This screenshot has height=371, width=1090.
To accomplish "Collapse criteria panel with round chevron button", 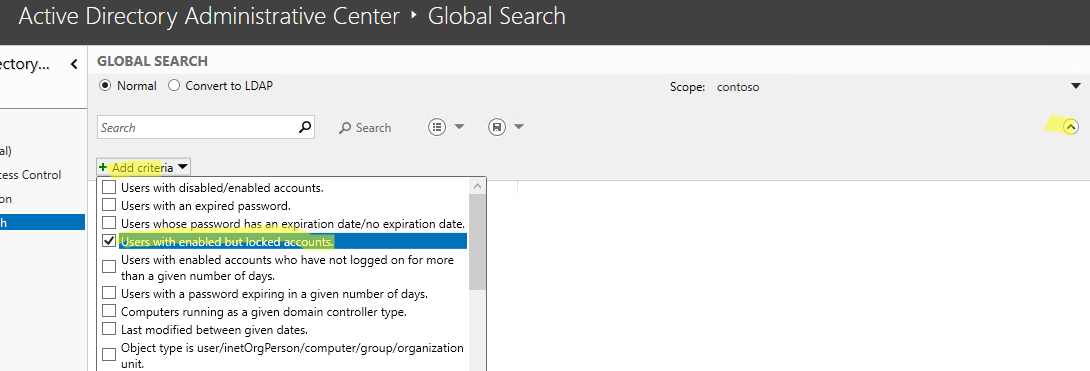I will (1071, 127).
